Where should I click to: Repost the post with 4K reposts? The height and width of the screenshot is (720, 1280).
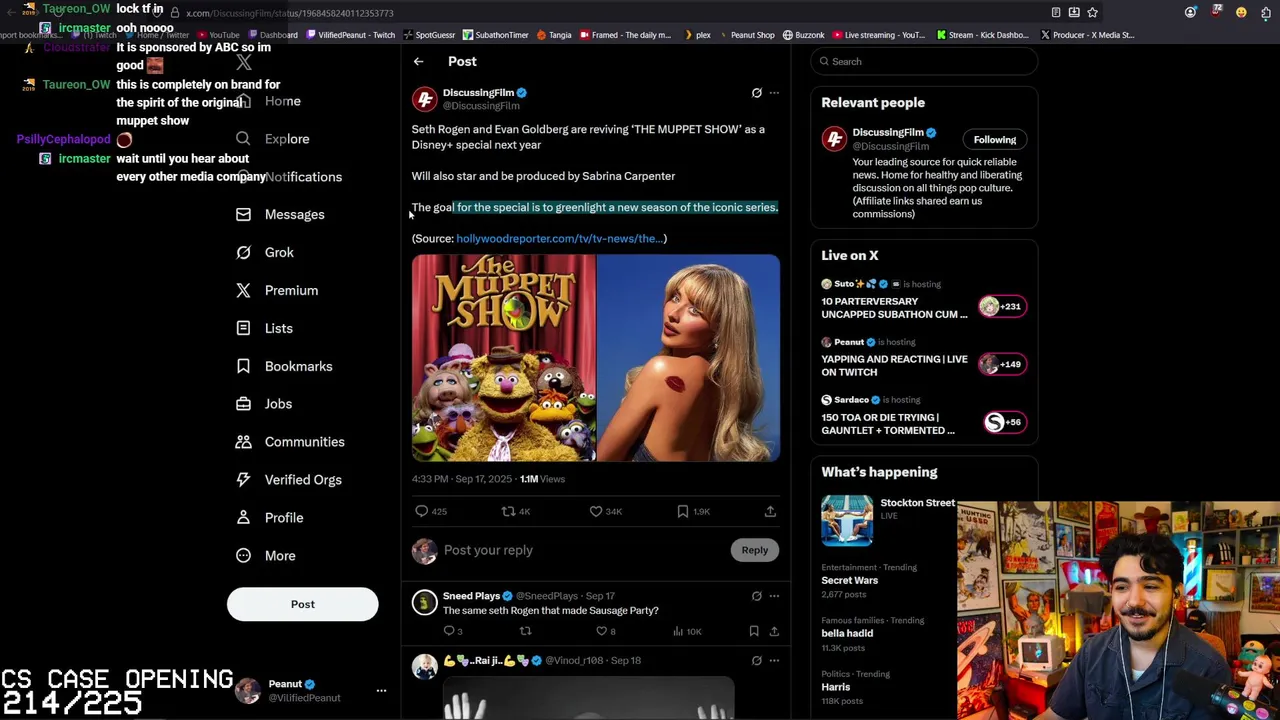click(x=516, y=512)
